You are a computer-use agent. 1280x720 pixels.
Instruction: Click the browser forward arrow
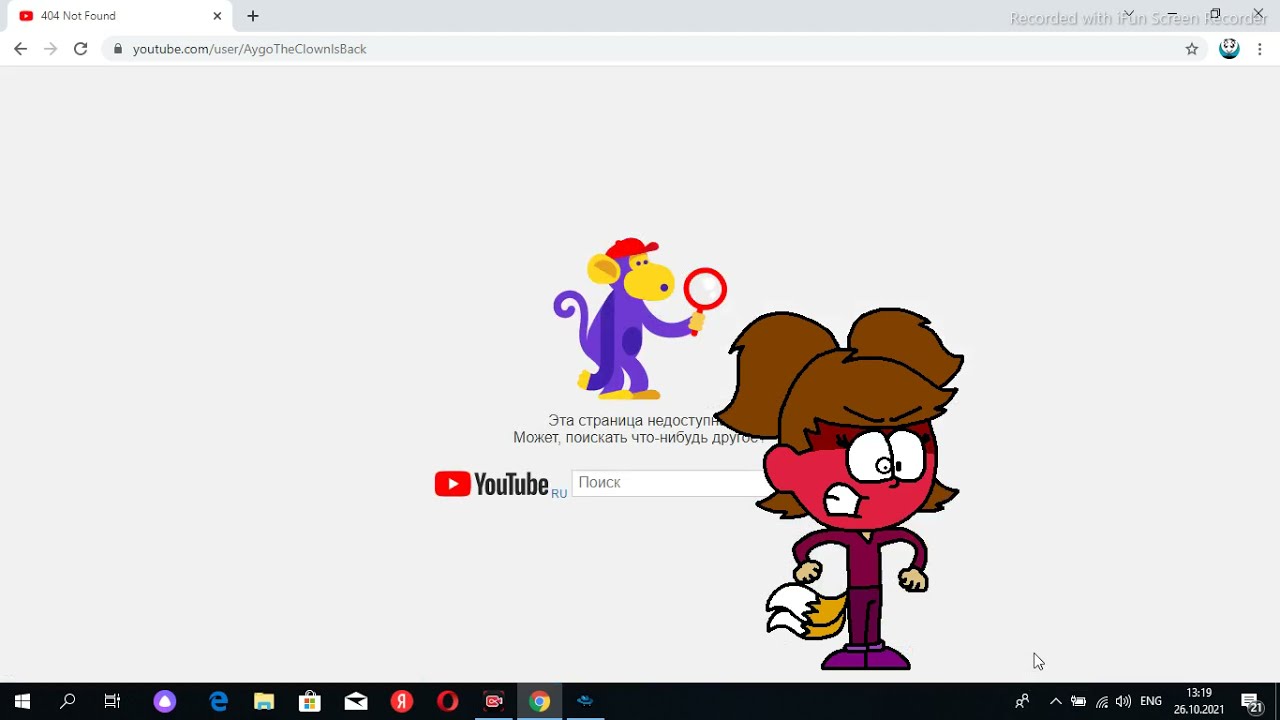click(50, 48)
